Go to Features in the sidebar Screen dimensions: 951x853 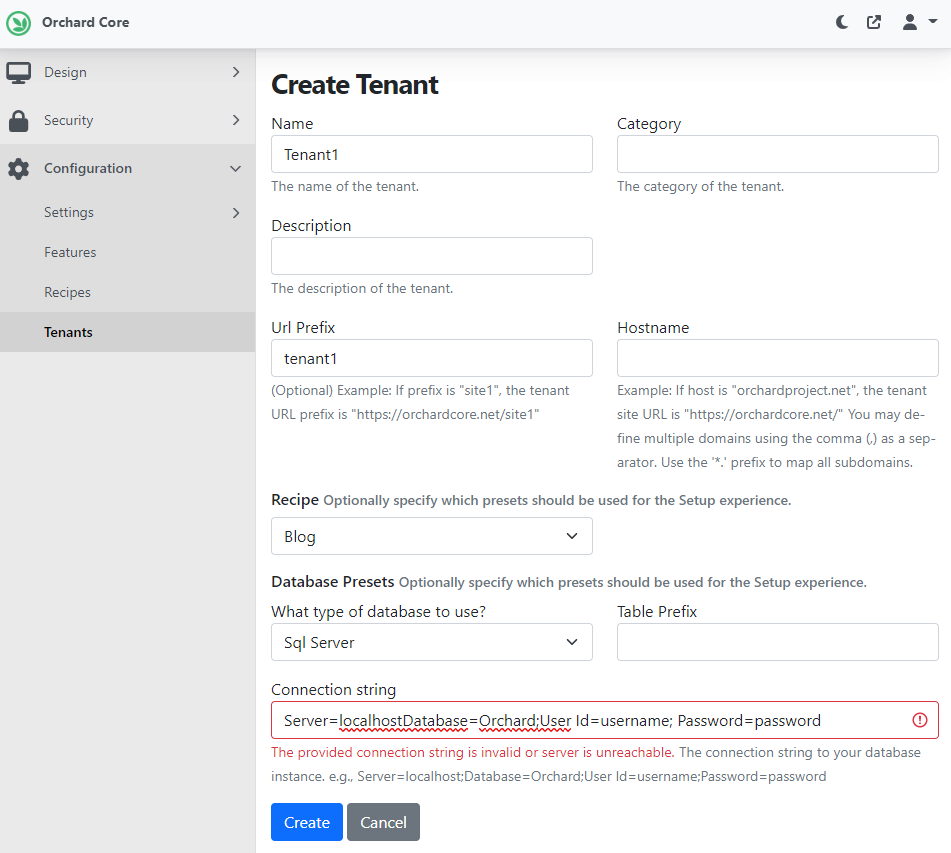click(x=127, y=252)
